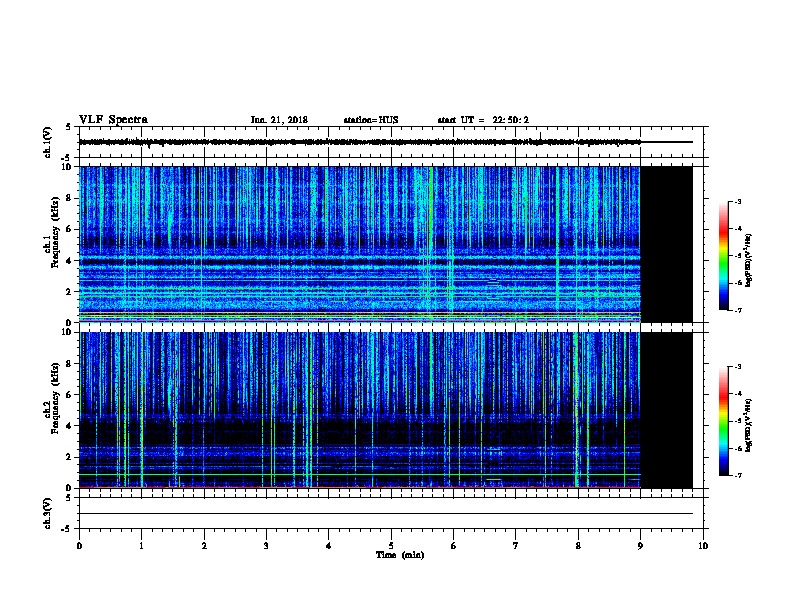Click the "-7" tick on ch.2 color bar
The width and height of the screenshot is (792, 612).
737,476
